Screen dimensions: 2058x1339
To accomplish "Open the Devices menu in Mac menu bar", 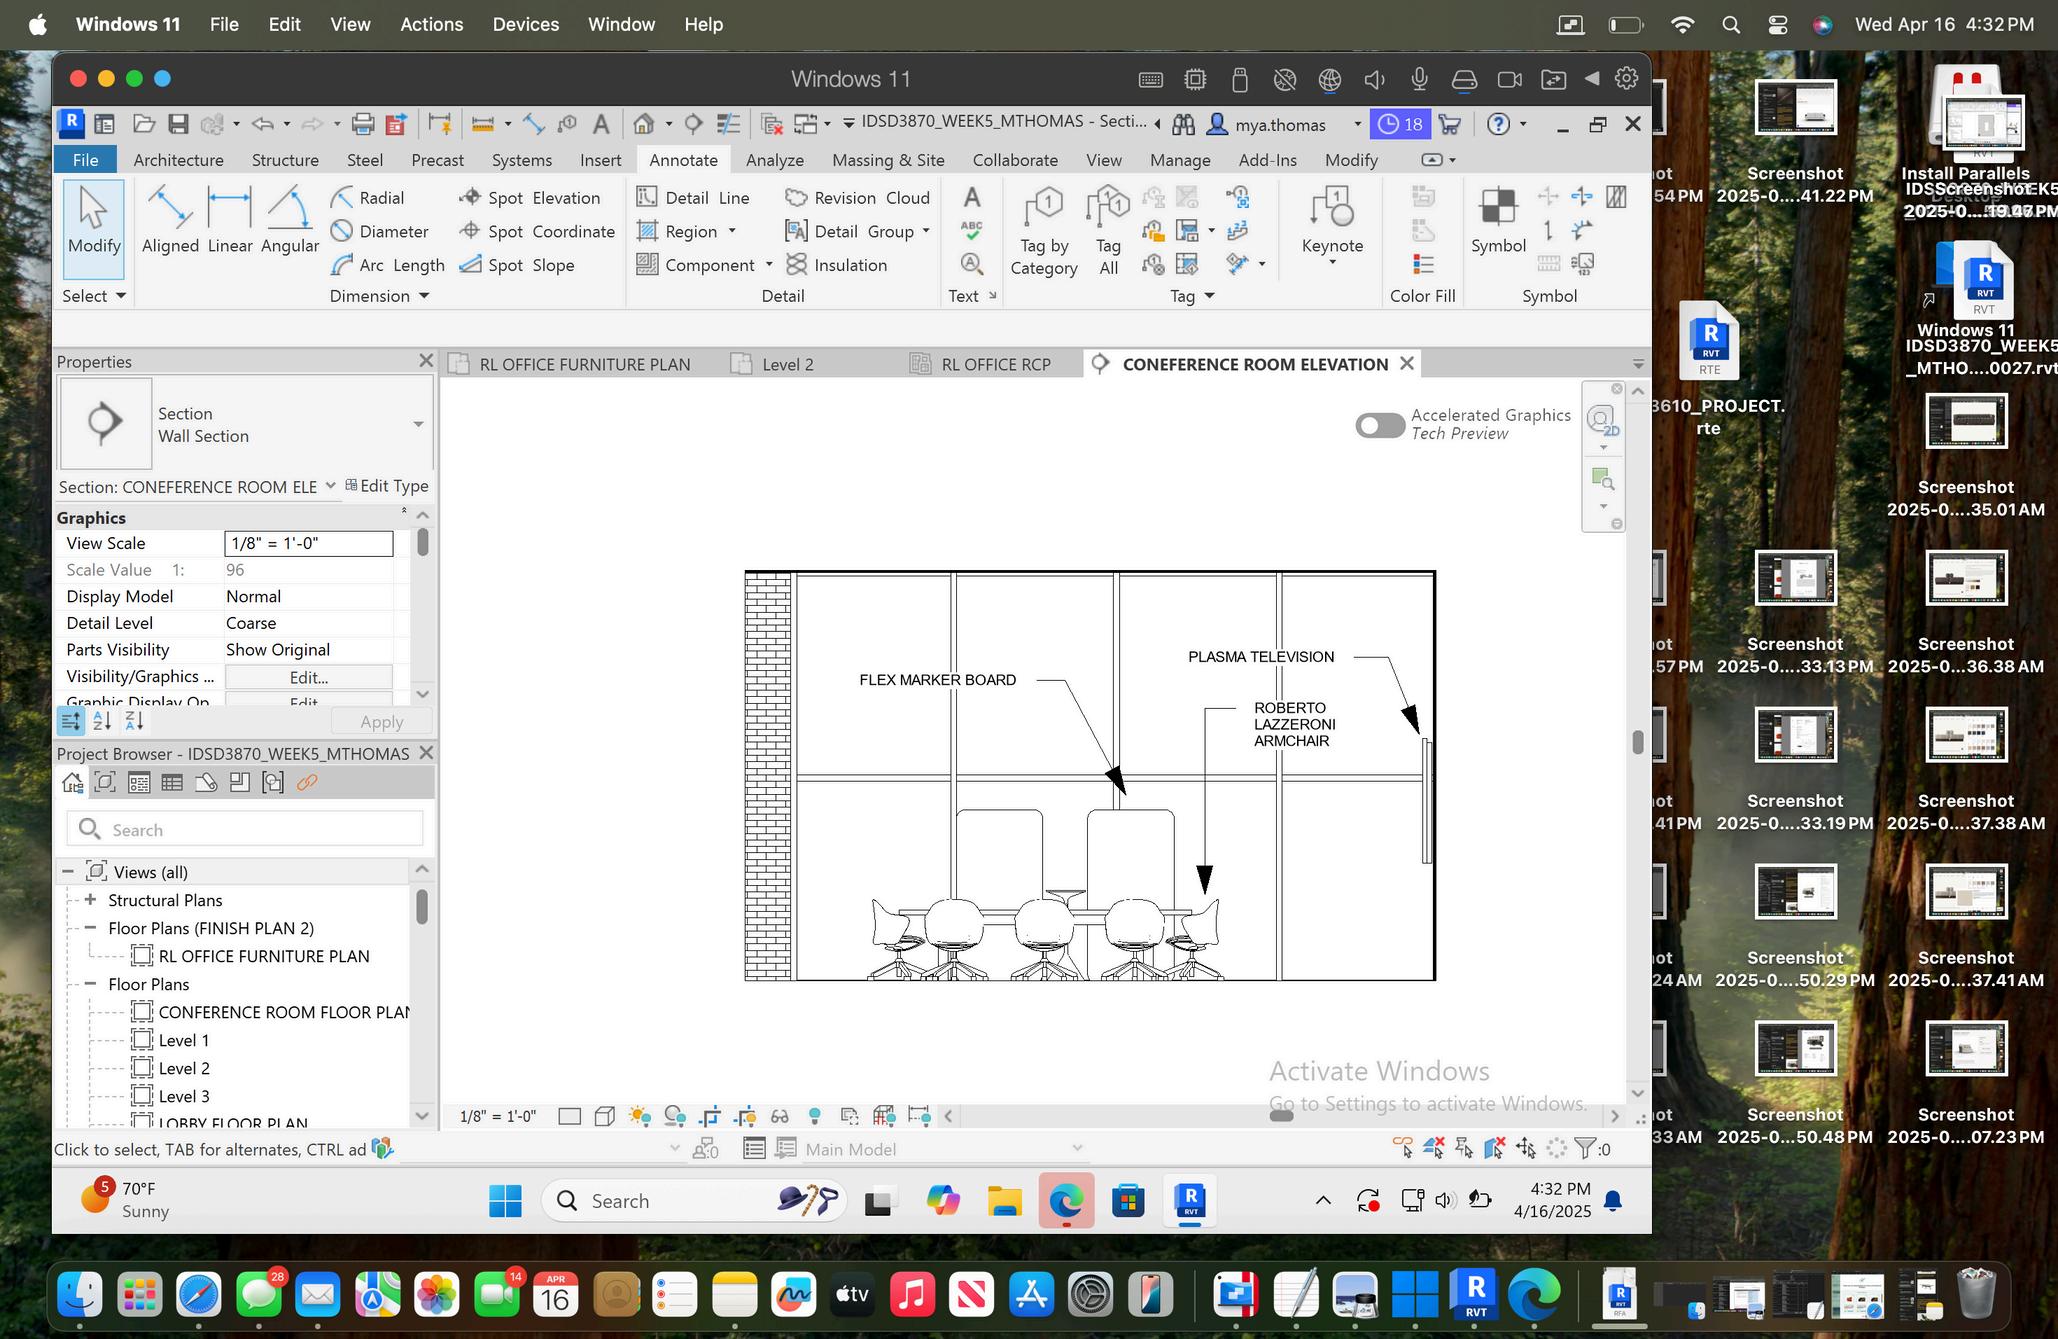I will tap(525, 24).
